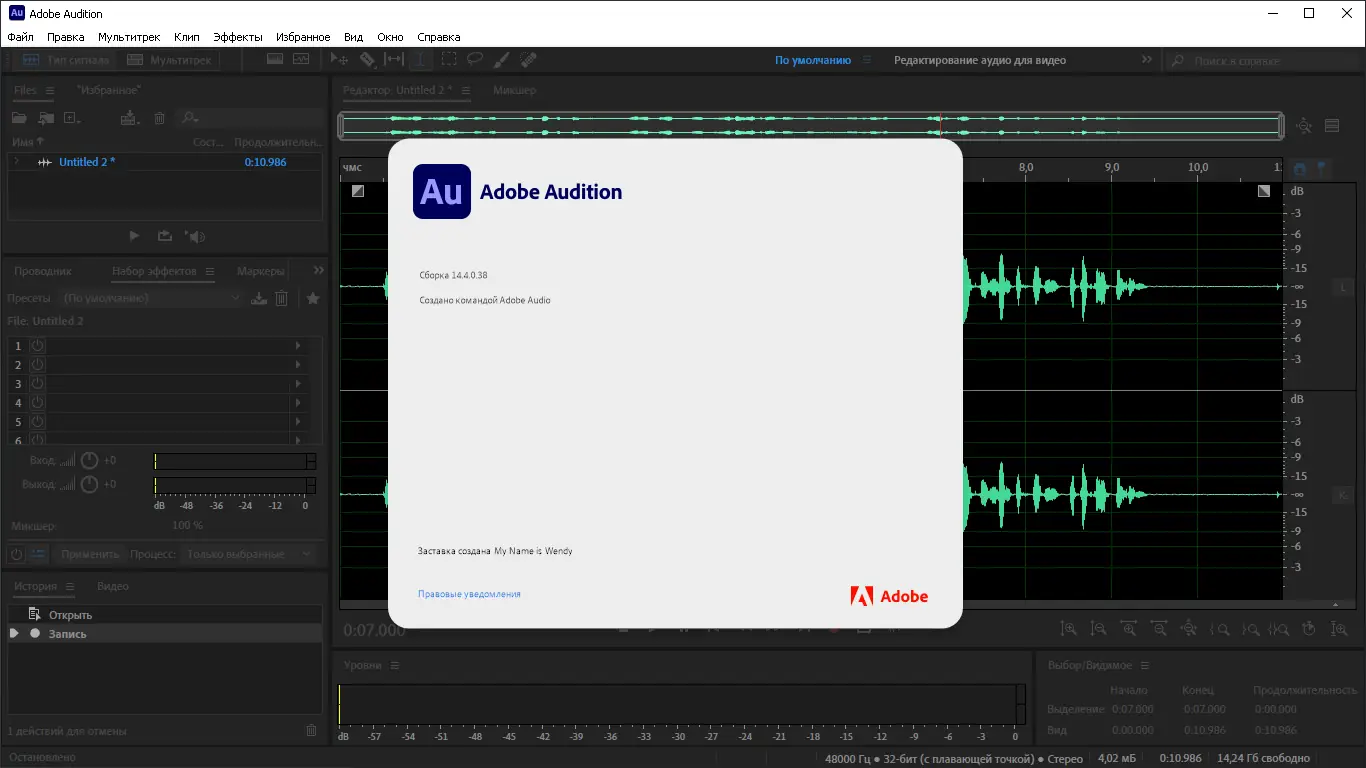1366x768 pixels.
Task: Toggle power for effect slot 3
Action: [37, 383]
